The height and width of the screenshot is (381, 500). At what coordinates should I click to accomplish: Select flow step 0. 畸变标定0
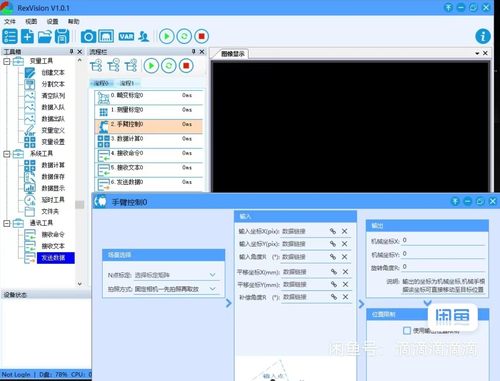click(149, 97)
